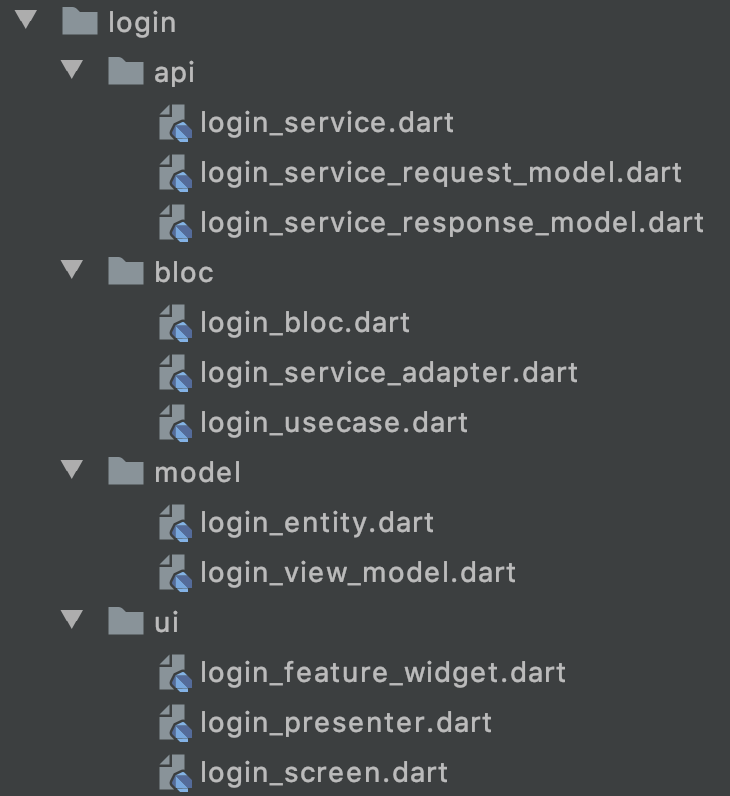The width and height of the screenshot is (730, 796).
Task: Select login_service_response_model.dart file
Action: tap(452, 223)
